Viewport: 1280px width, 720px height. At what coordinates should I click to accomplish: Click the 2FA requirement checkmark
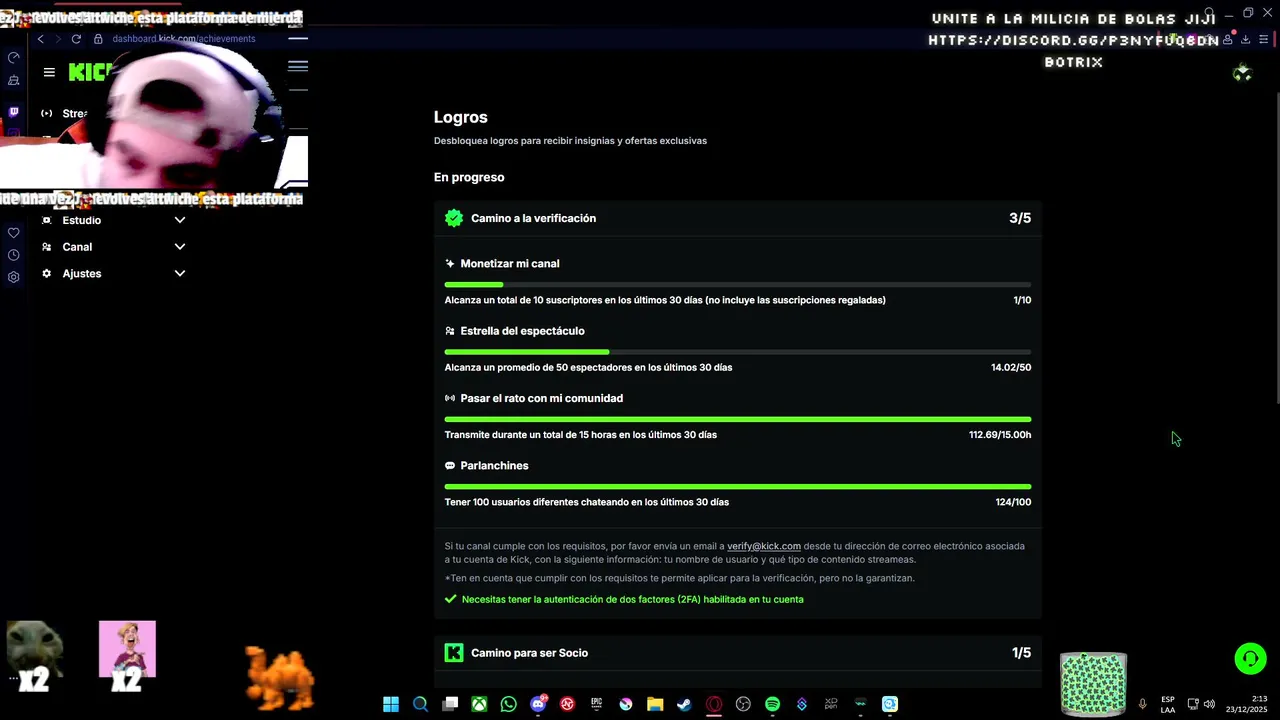click(x=450, y=599)
